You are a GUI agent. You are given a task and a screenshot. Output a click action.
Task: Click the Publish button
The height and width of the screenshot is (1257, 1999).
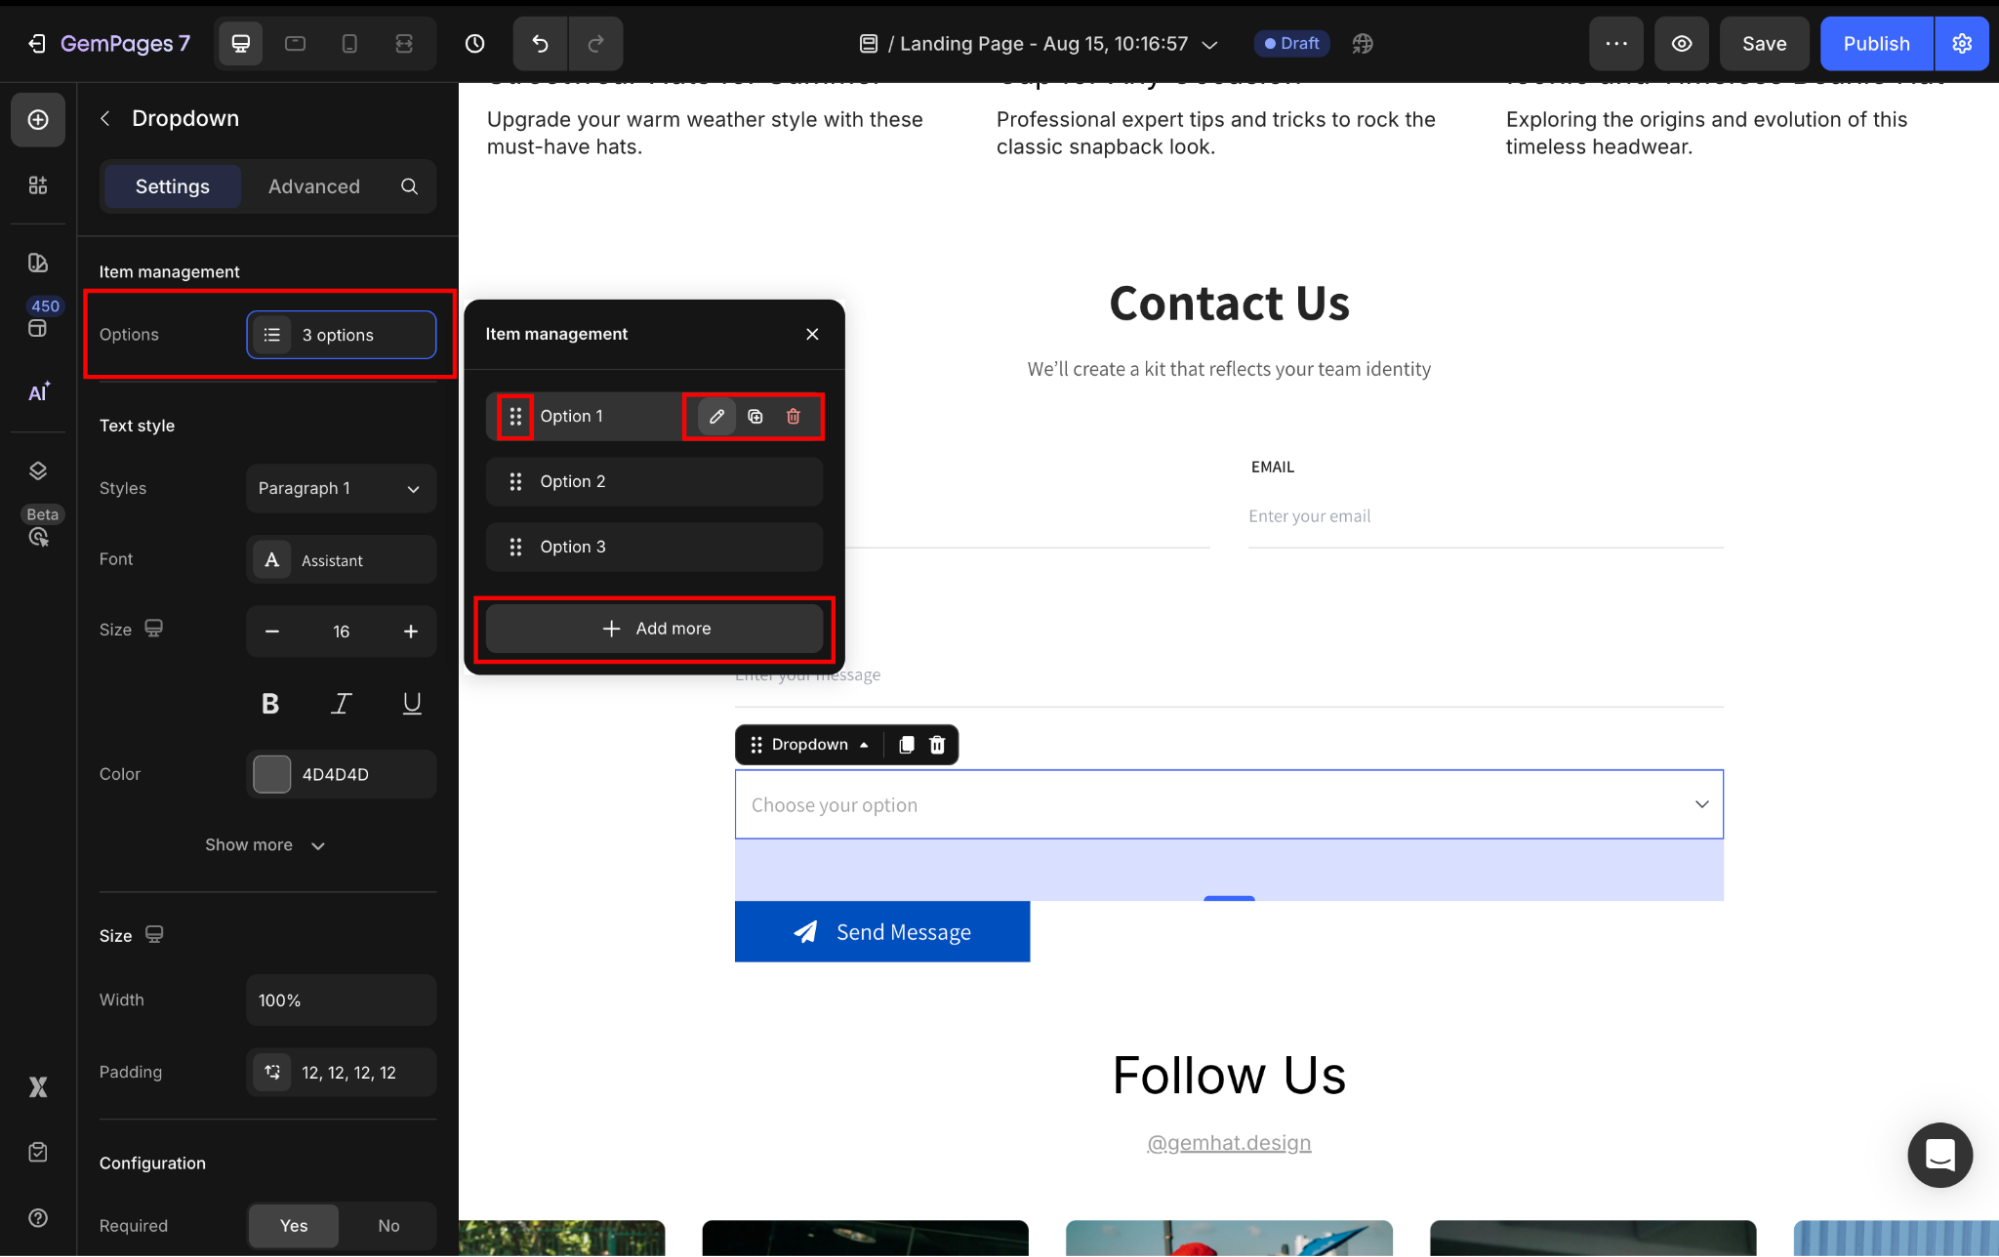(1875, 43)
